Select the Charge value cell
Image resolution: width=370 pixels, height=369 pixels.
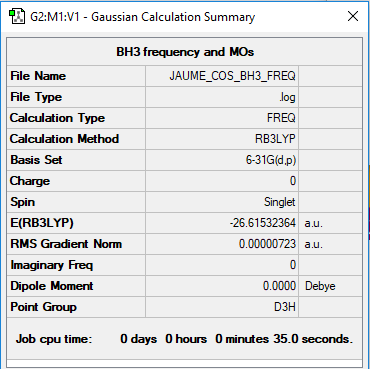pyautogui.click(x=222, y=181)
